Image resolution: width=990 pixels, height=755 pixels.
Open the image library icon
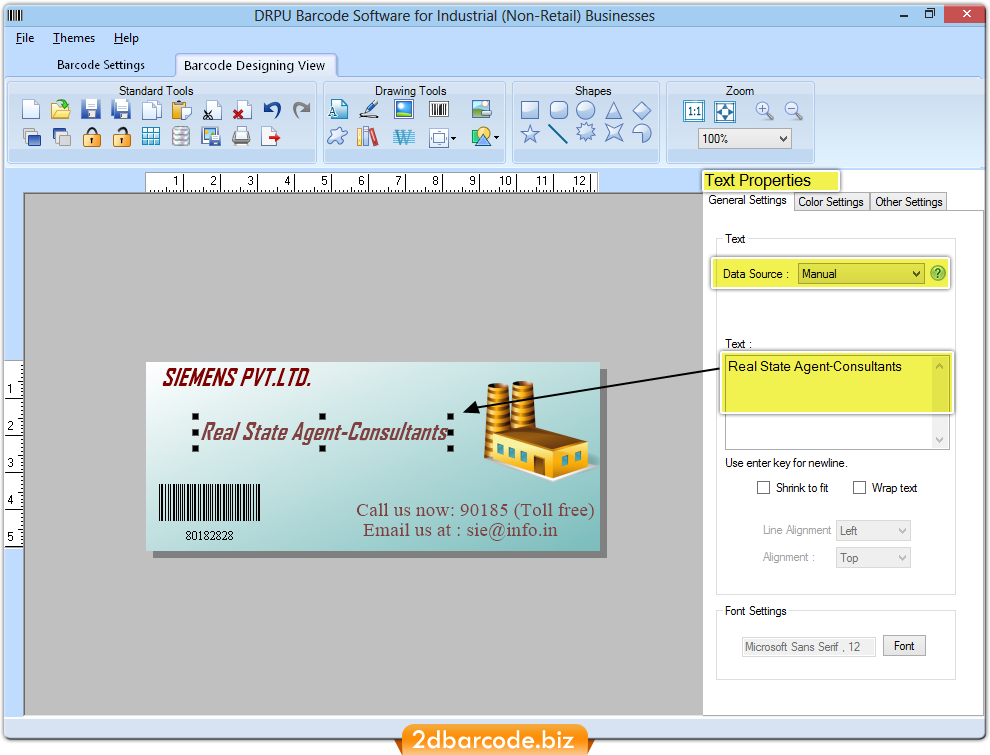click(481, 110)
